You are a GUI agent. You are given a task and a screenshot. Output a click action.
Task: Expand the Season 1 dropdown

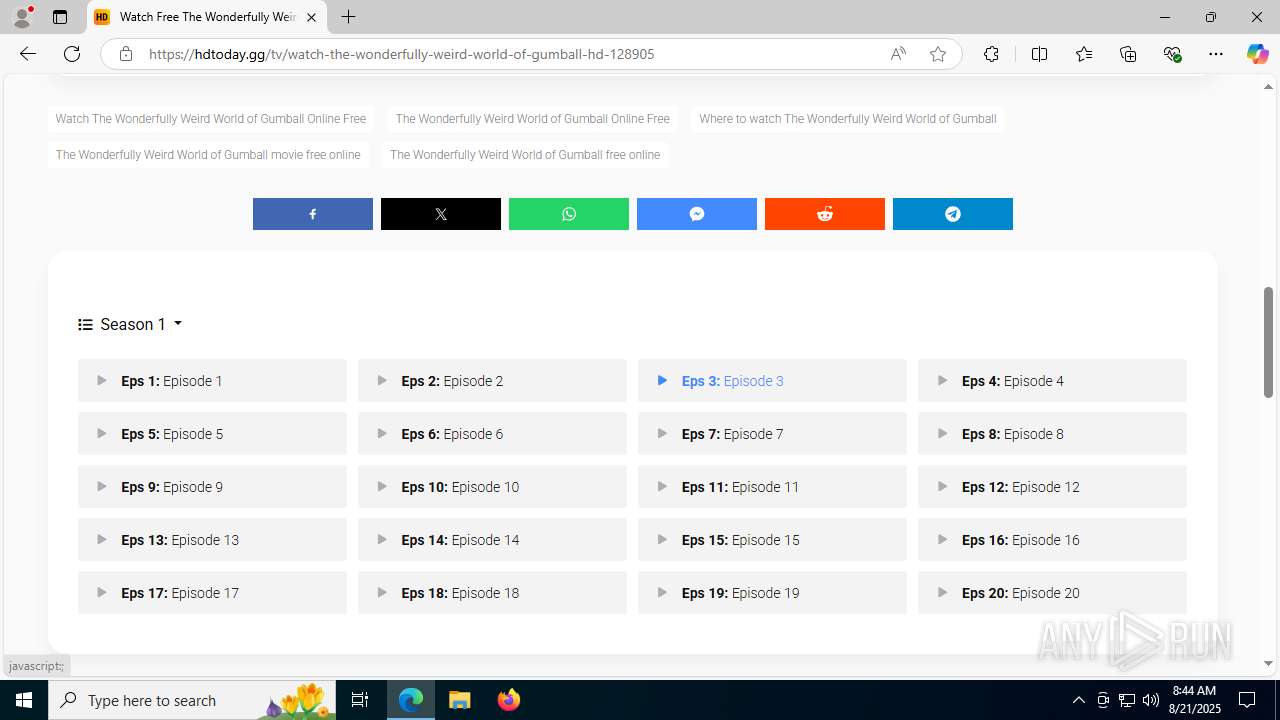[130, 324]
